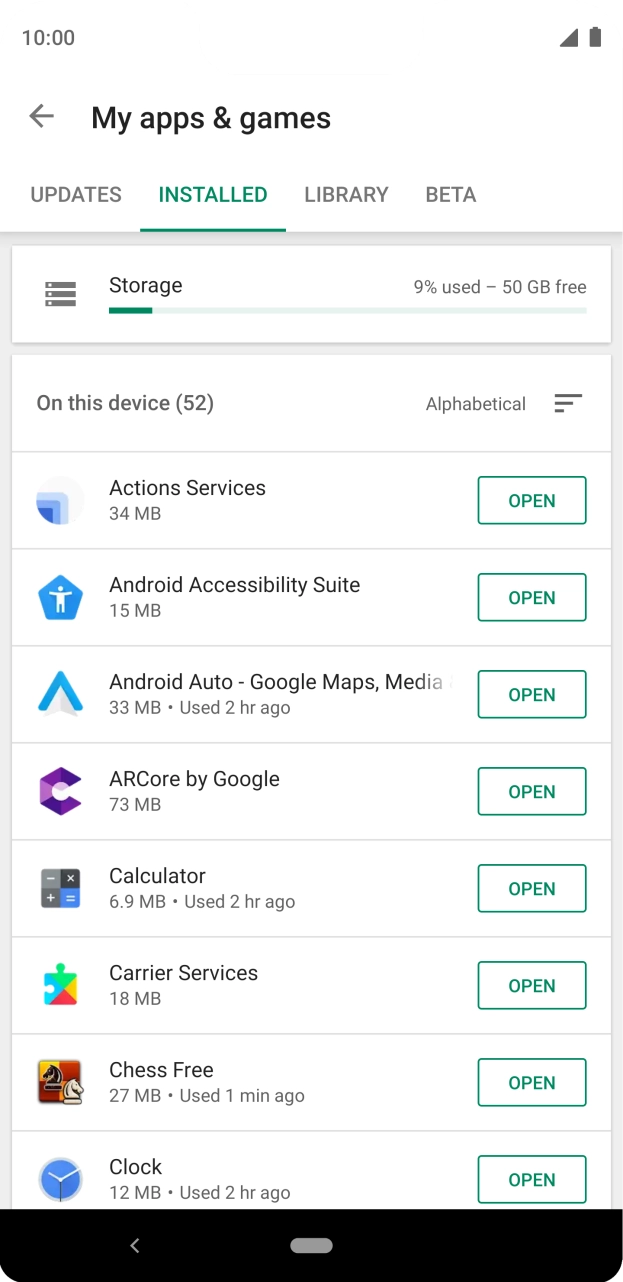Screen dimensions: 623x1282
Task: Tap the back arrow to leave My apps
Action: [41, 116]
